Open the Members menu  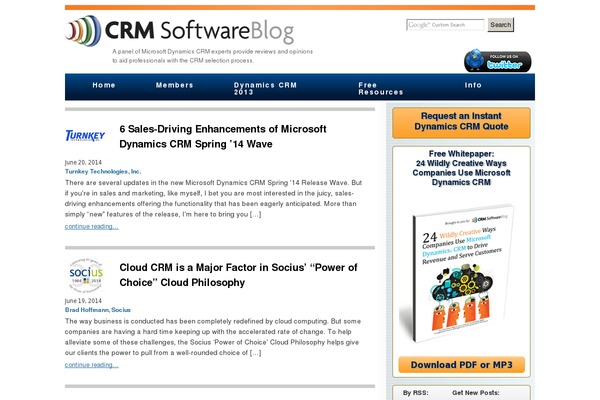174,85
